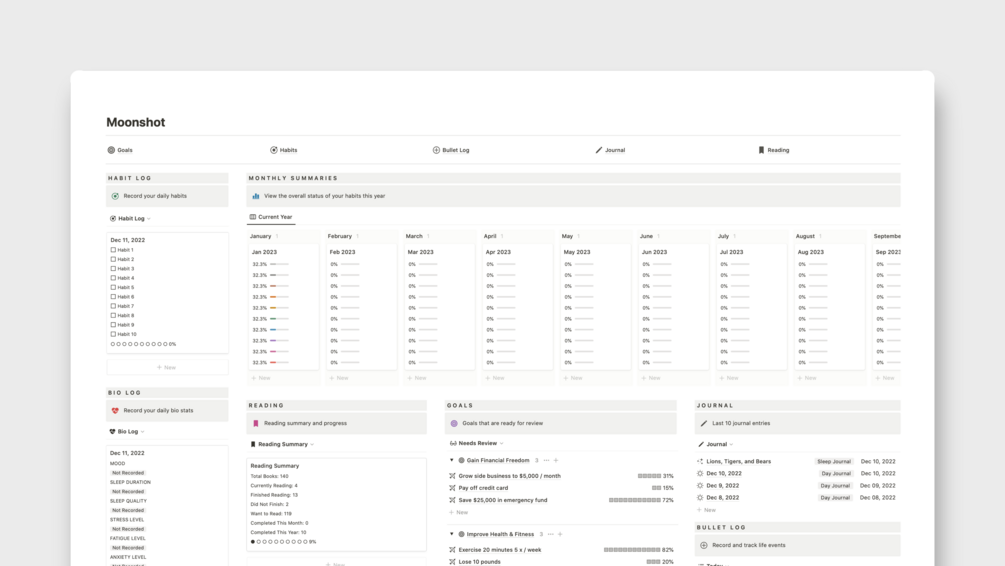Open the Jan 2023 summary card
The width and height of the screenshot is (1005, 566).
[x=283, y=308]
